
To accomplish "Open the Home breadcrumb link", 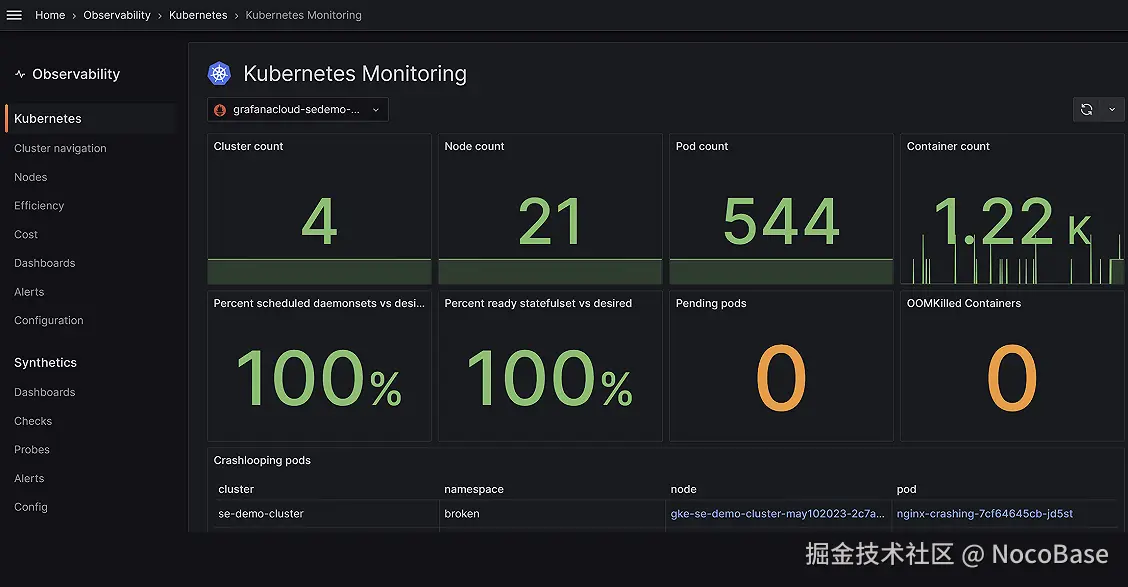I will click(x=50, y=15).
